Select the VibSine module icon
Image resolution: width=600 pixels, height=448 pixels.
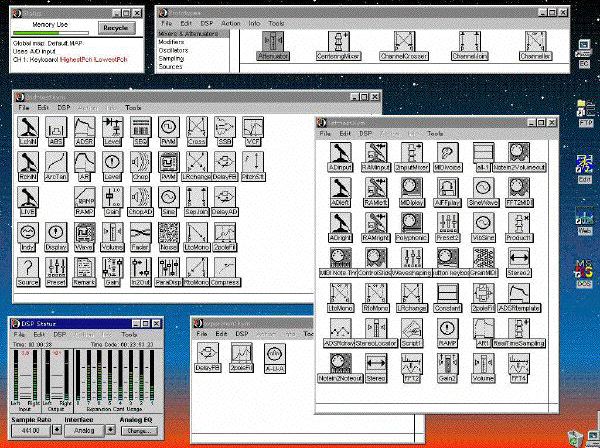tap(483, 228)
